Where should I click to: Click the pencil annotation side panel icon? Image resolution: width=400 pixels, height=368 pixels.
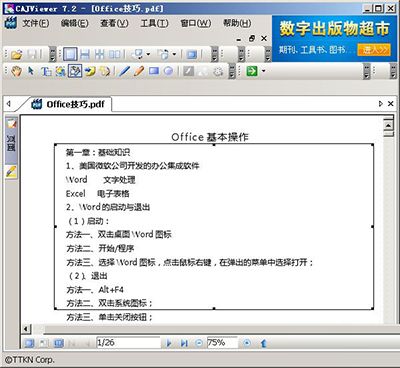point(11,172)
